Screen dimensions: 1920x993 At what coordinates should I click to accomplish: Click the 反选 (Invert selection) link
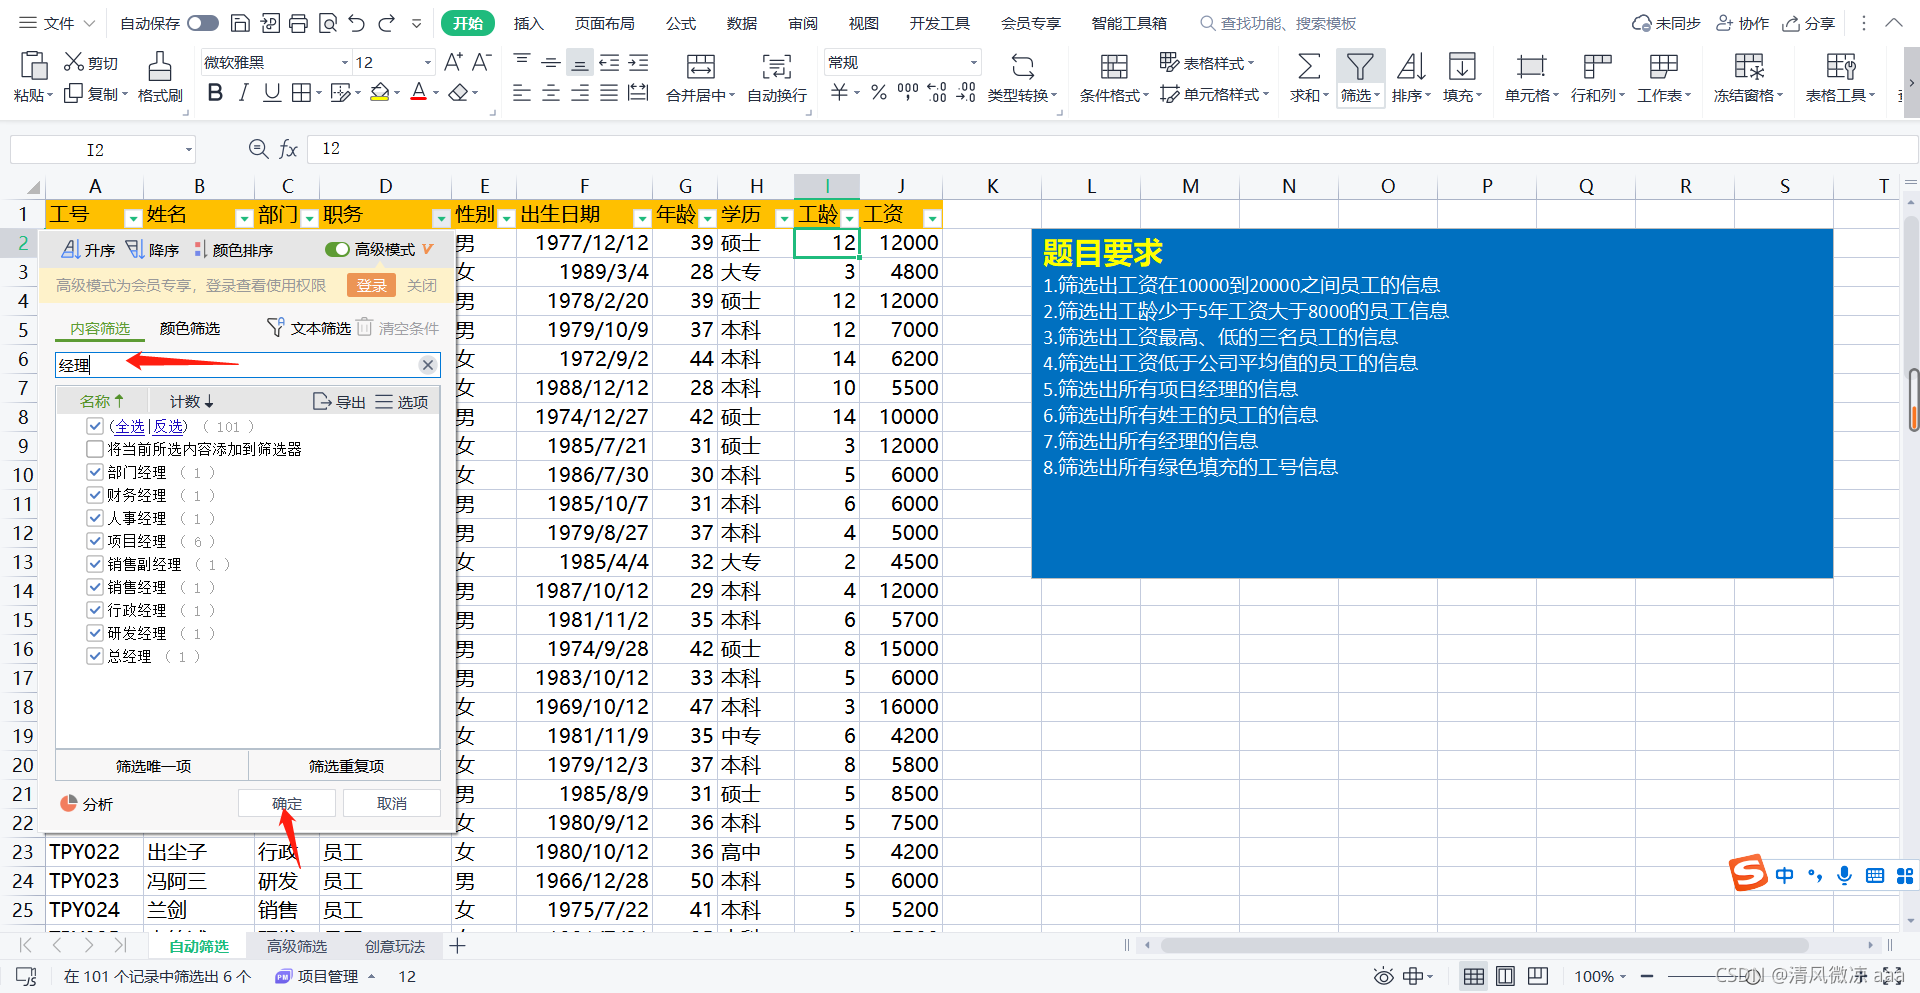168,426
